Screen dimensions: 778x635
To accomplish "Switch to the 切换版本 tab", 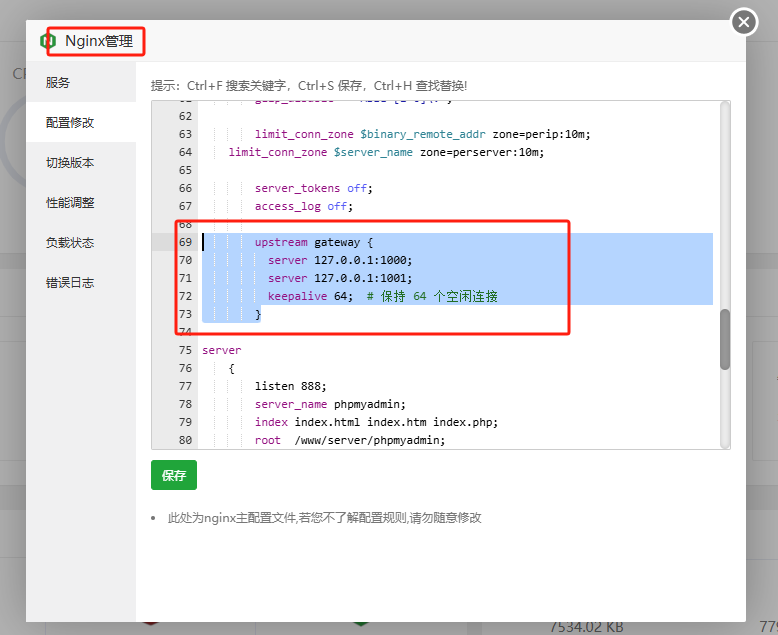I will 81,162.
